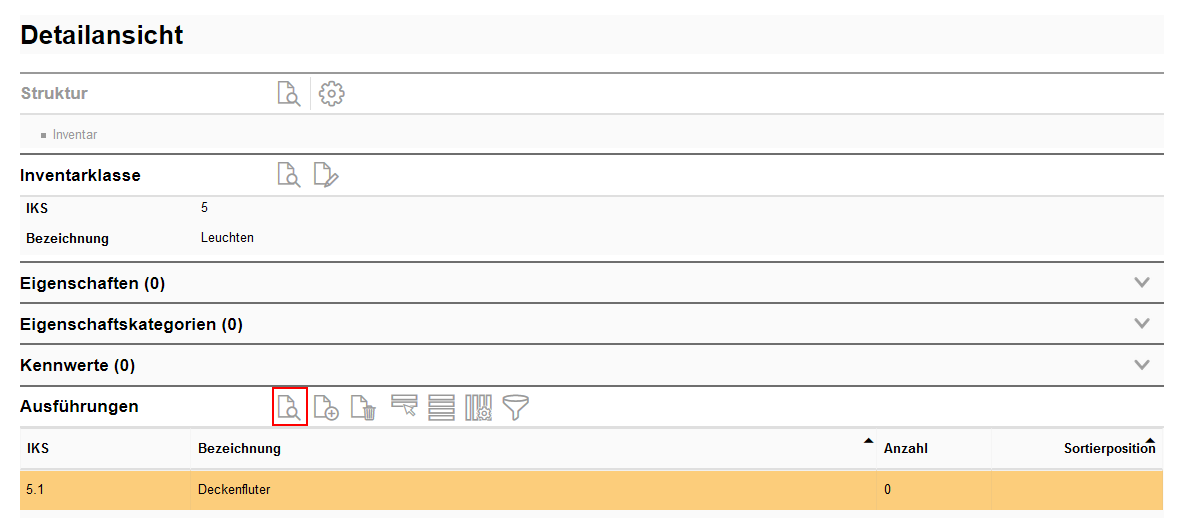Viewport: 1182px width, 518px height.
Task: Delete Ausführung using trash document icon
Action: pyautogui.click(x=363, y=407)
